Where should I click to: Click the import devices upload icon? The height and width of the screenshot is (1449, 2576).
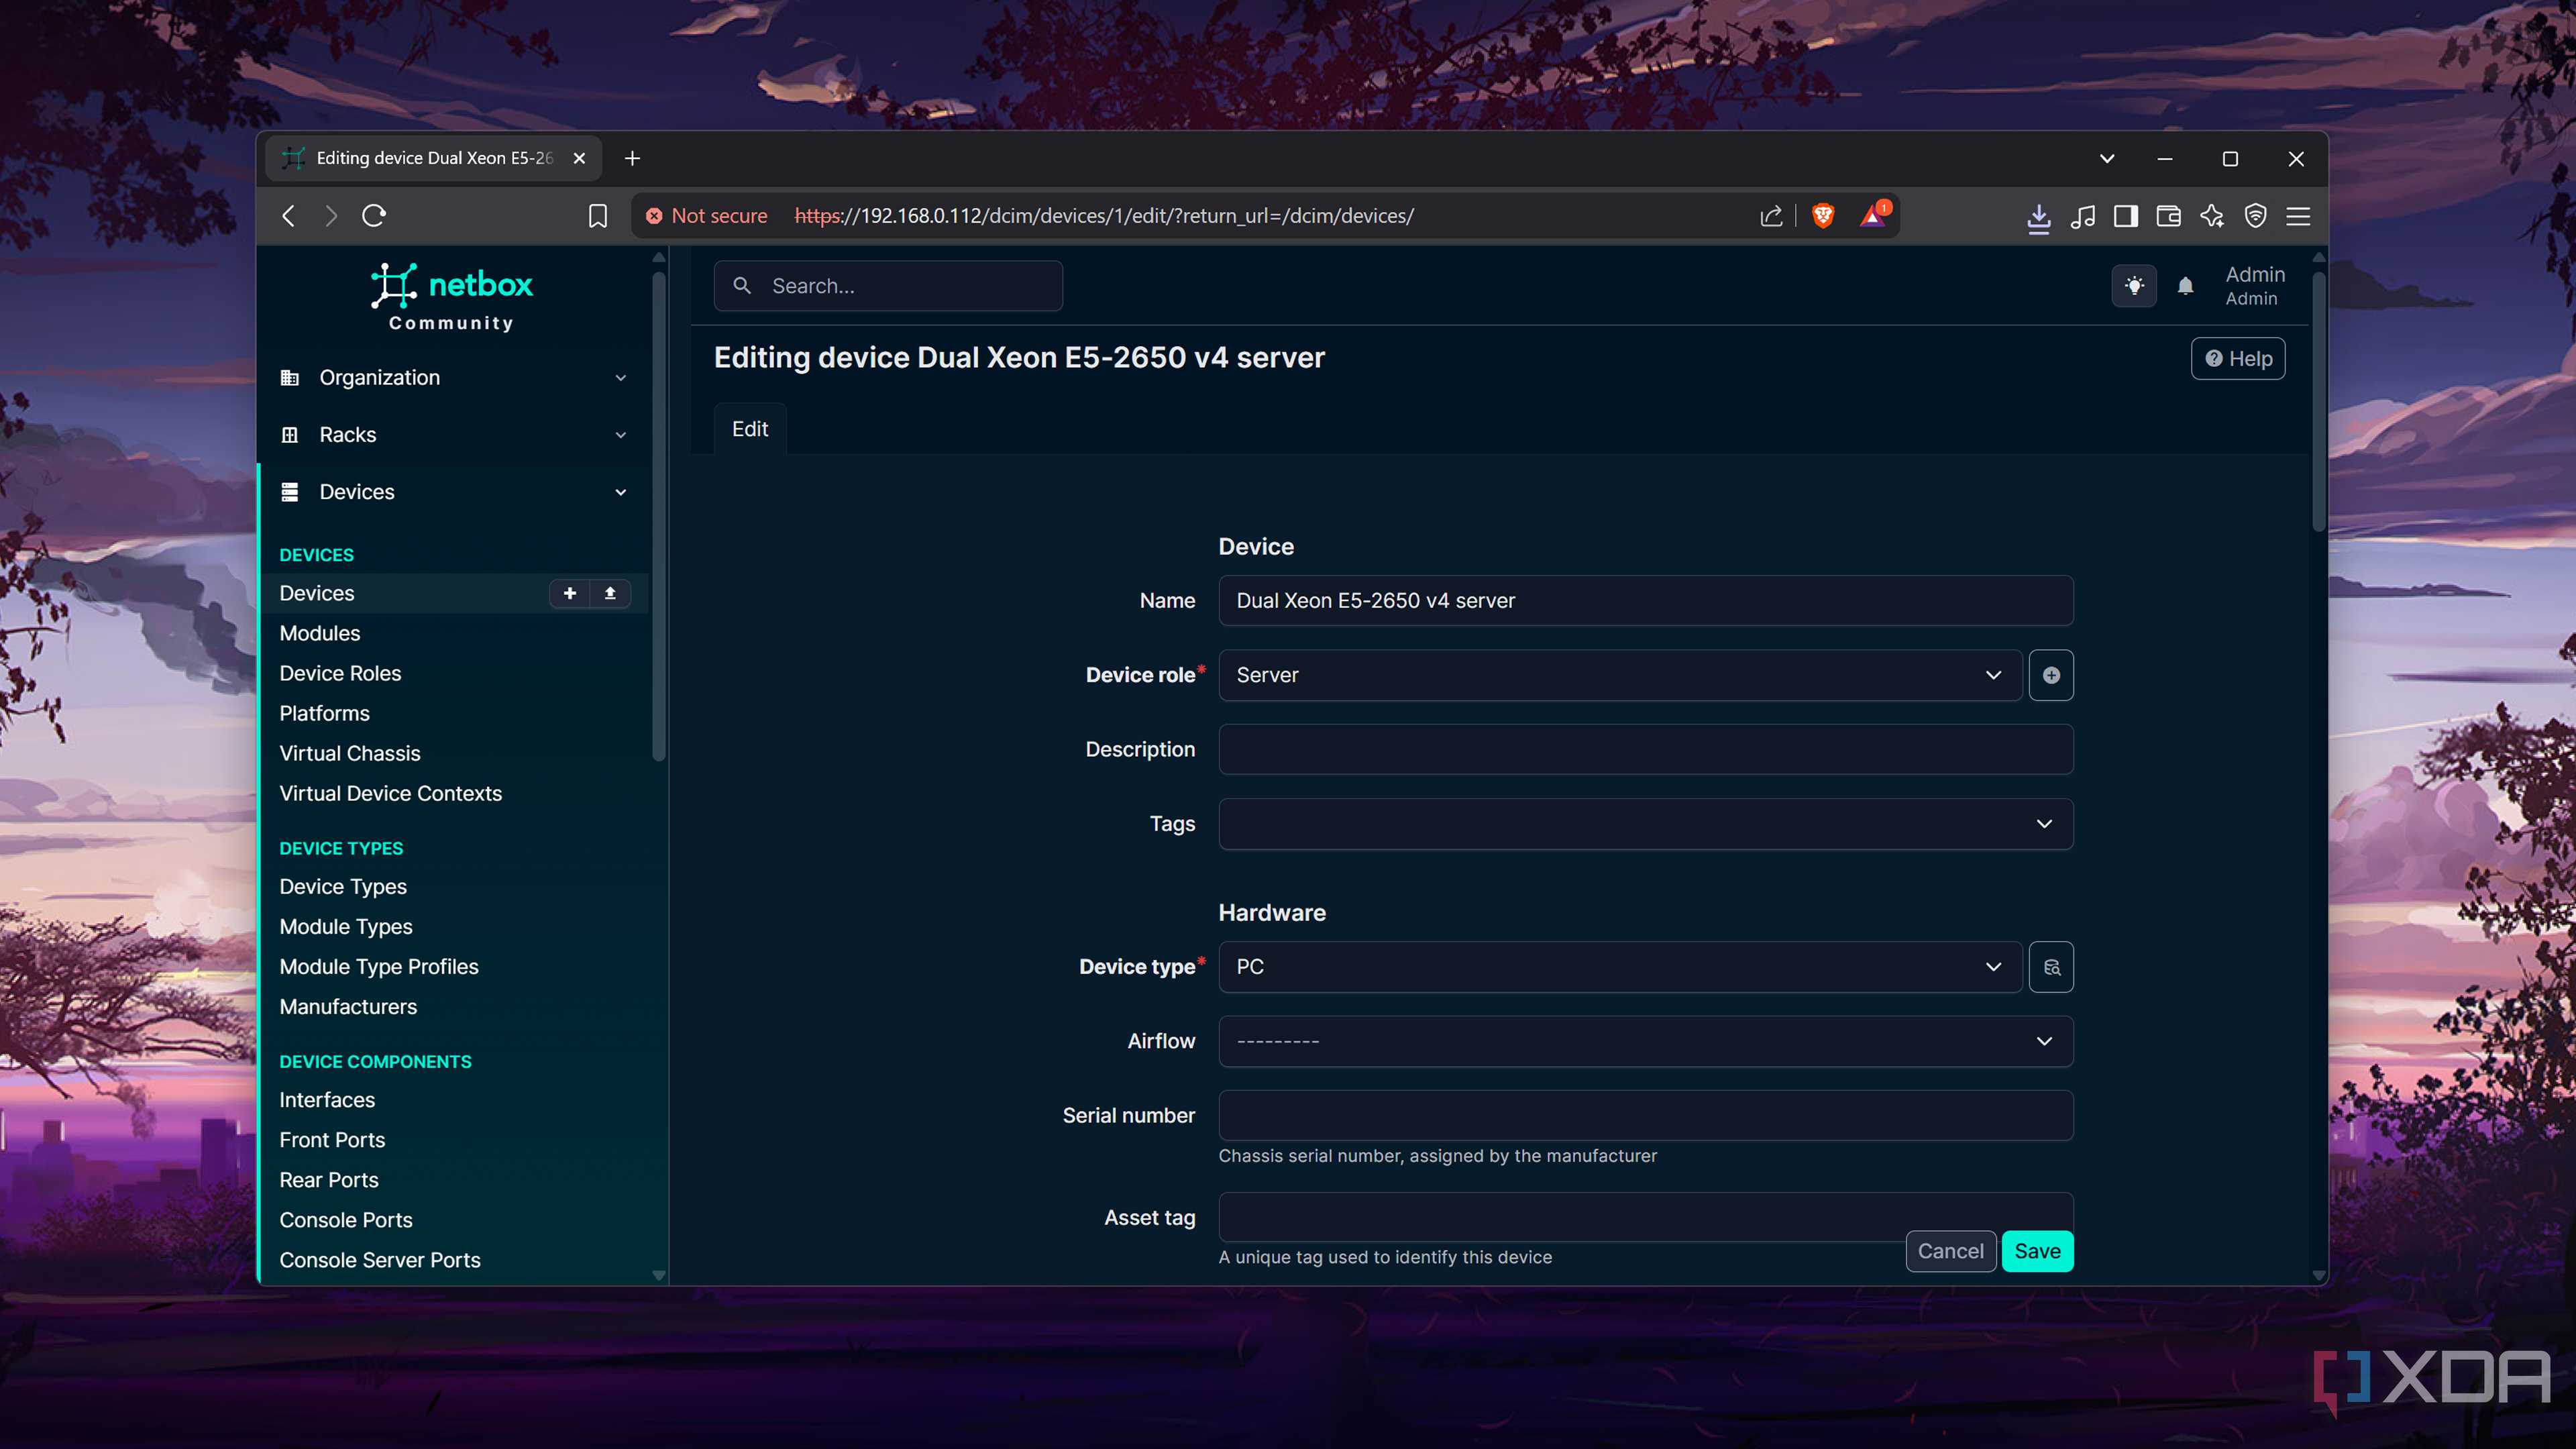point(610,593)
